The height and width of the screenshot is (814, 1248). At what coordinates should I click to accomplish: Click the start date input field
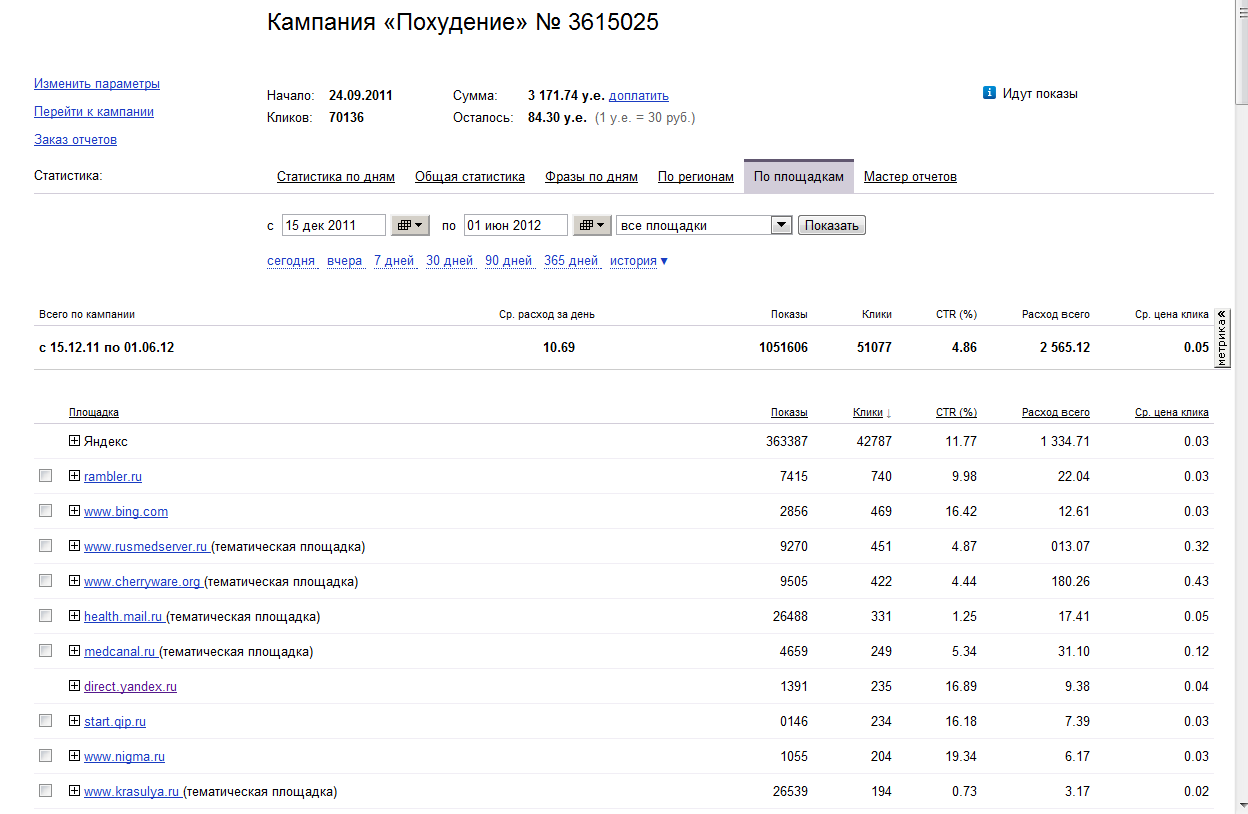click(332, 225)
